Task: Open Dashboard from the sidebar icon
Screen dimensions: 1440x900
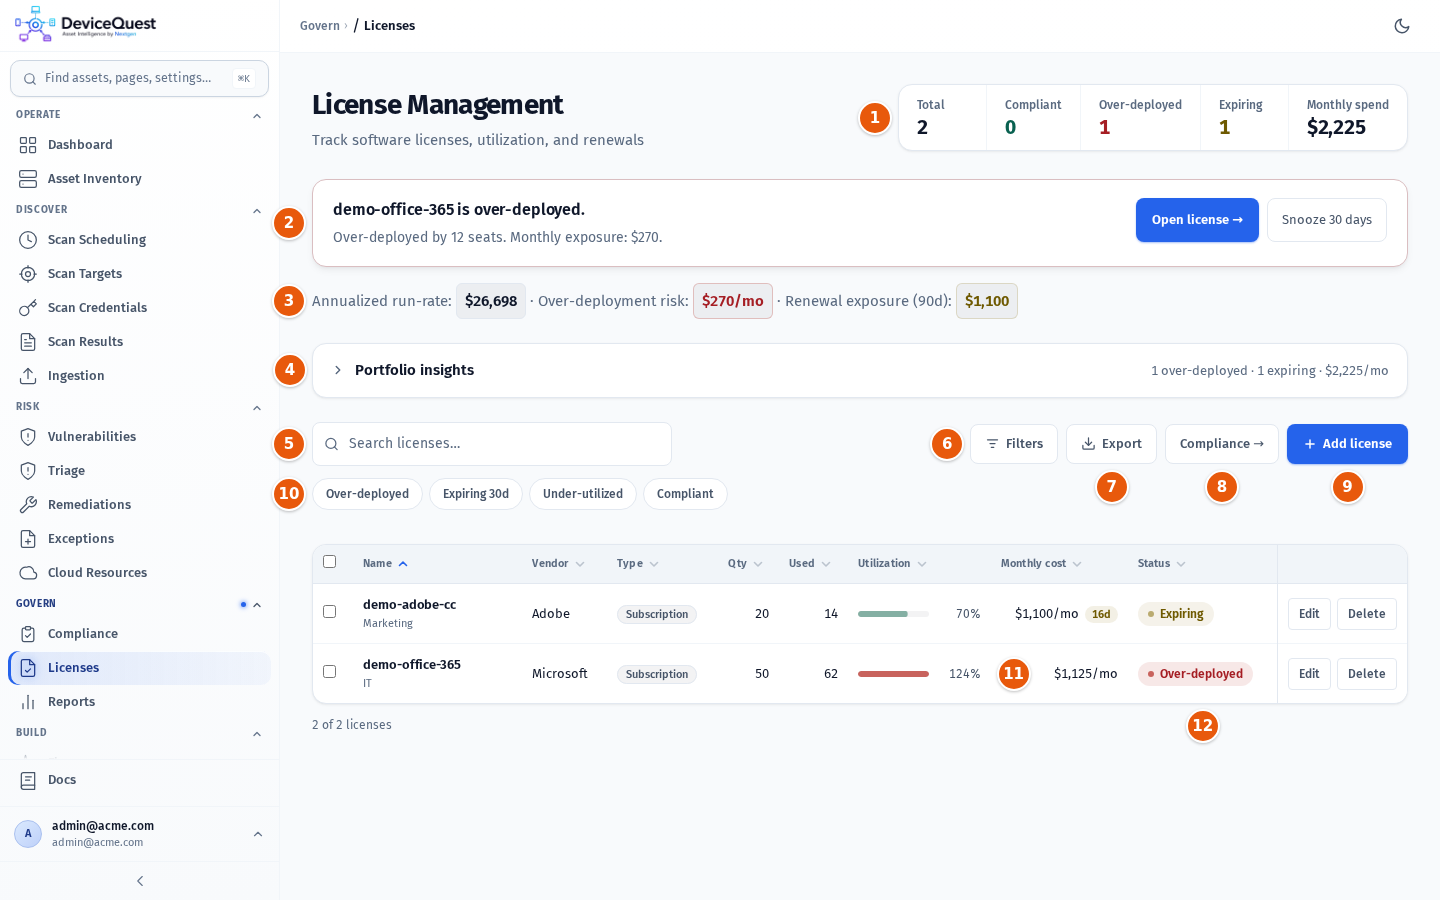Action: [x=28, y=145]
